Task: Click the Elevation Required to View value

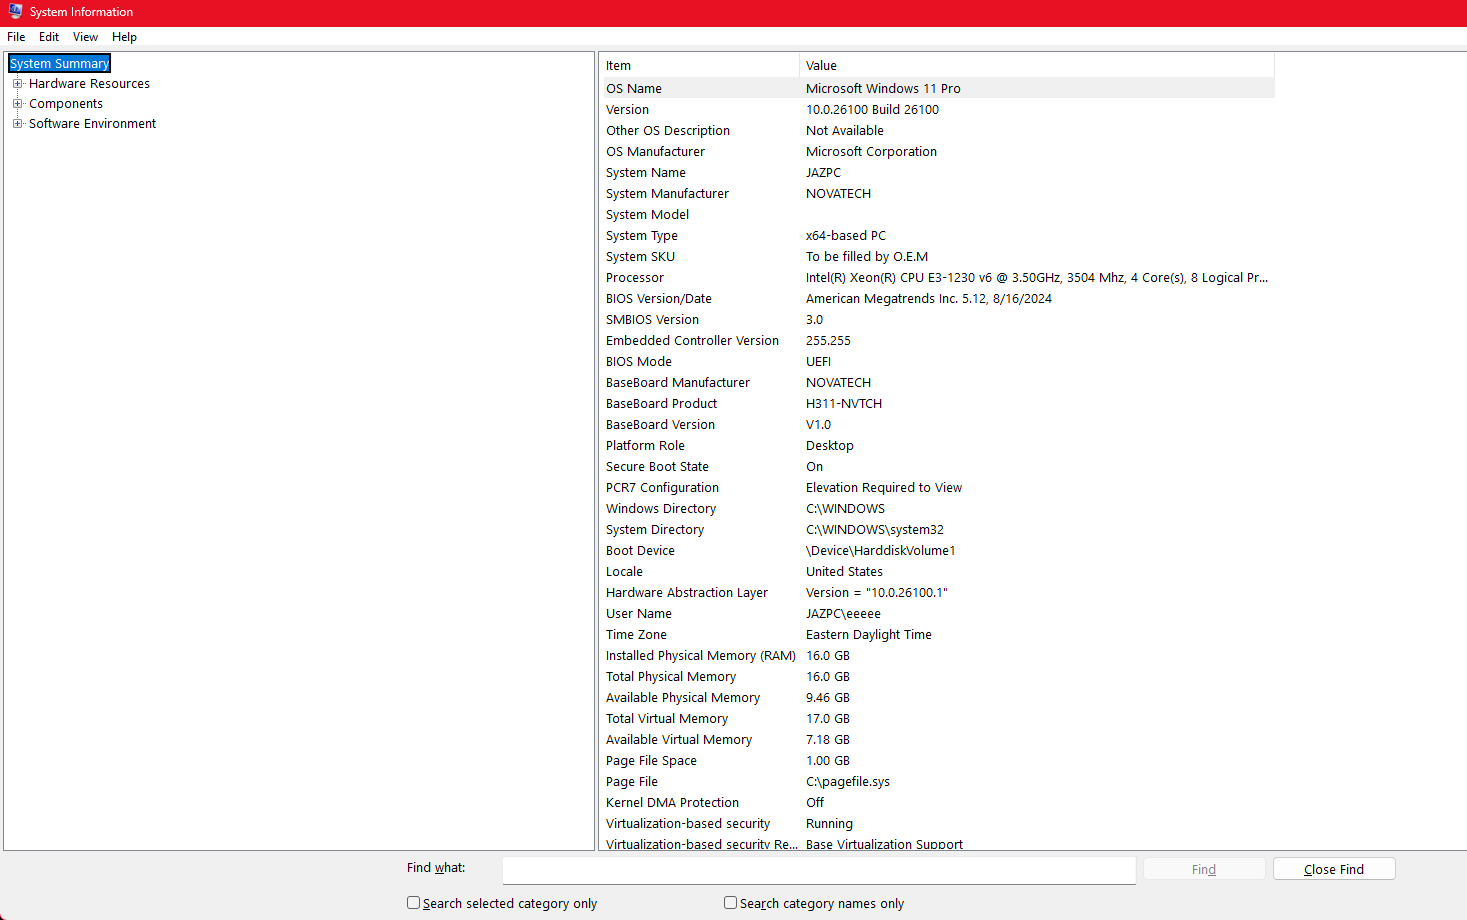Action: [884, 487]
